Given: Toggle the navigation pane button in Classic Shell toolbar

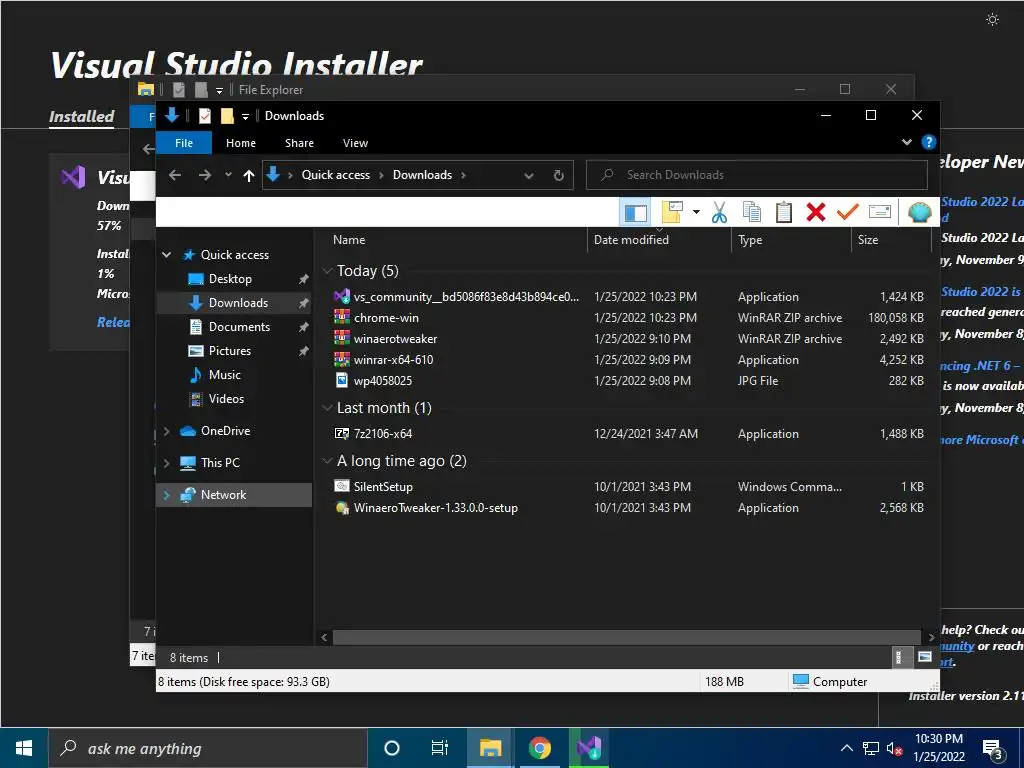Looking at the screenshot, I should pyautogui.click(x=635, y=212).
